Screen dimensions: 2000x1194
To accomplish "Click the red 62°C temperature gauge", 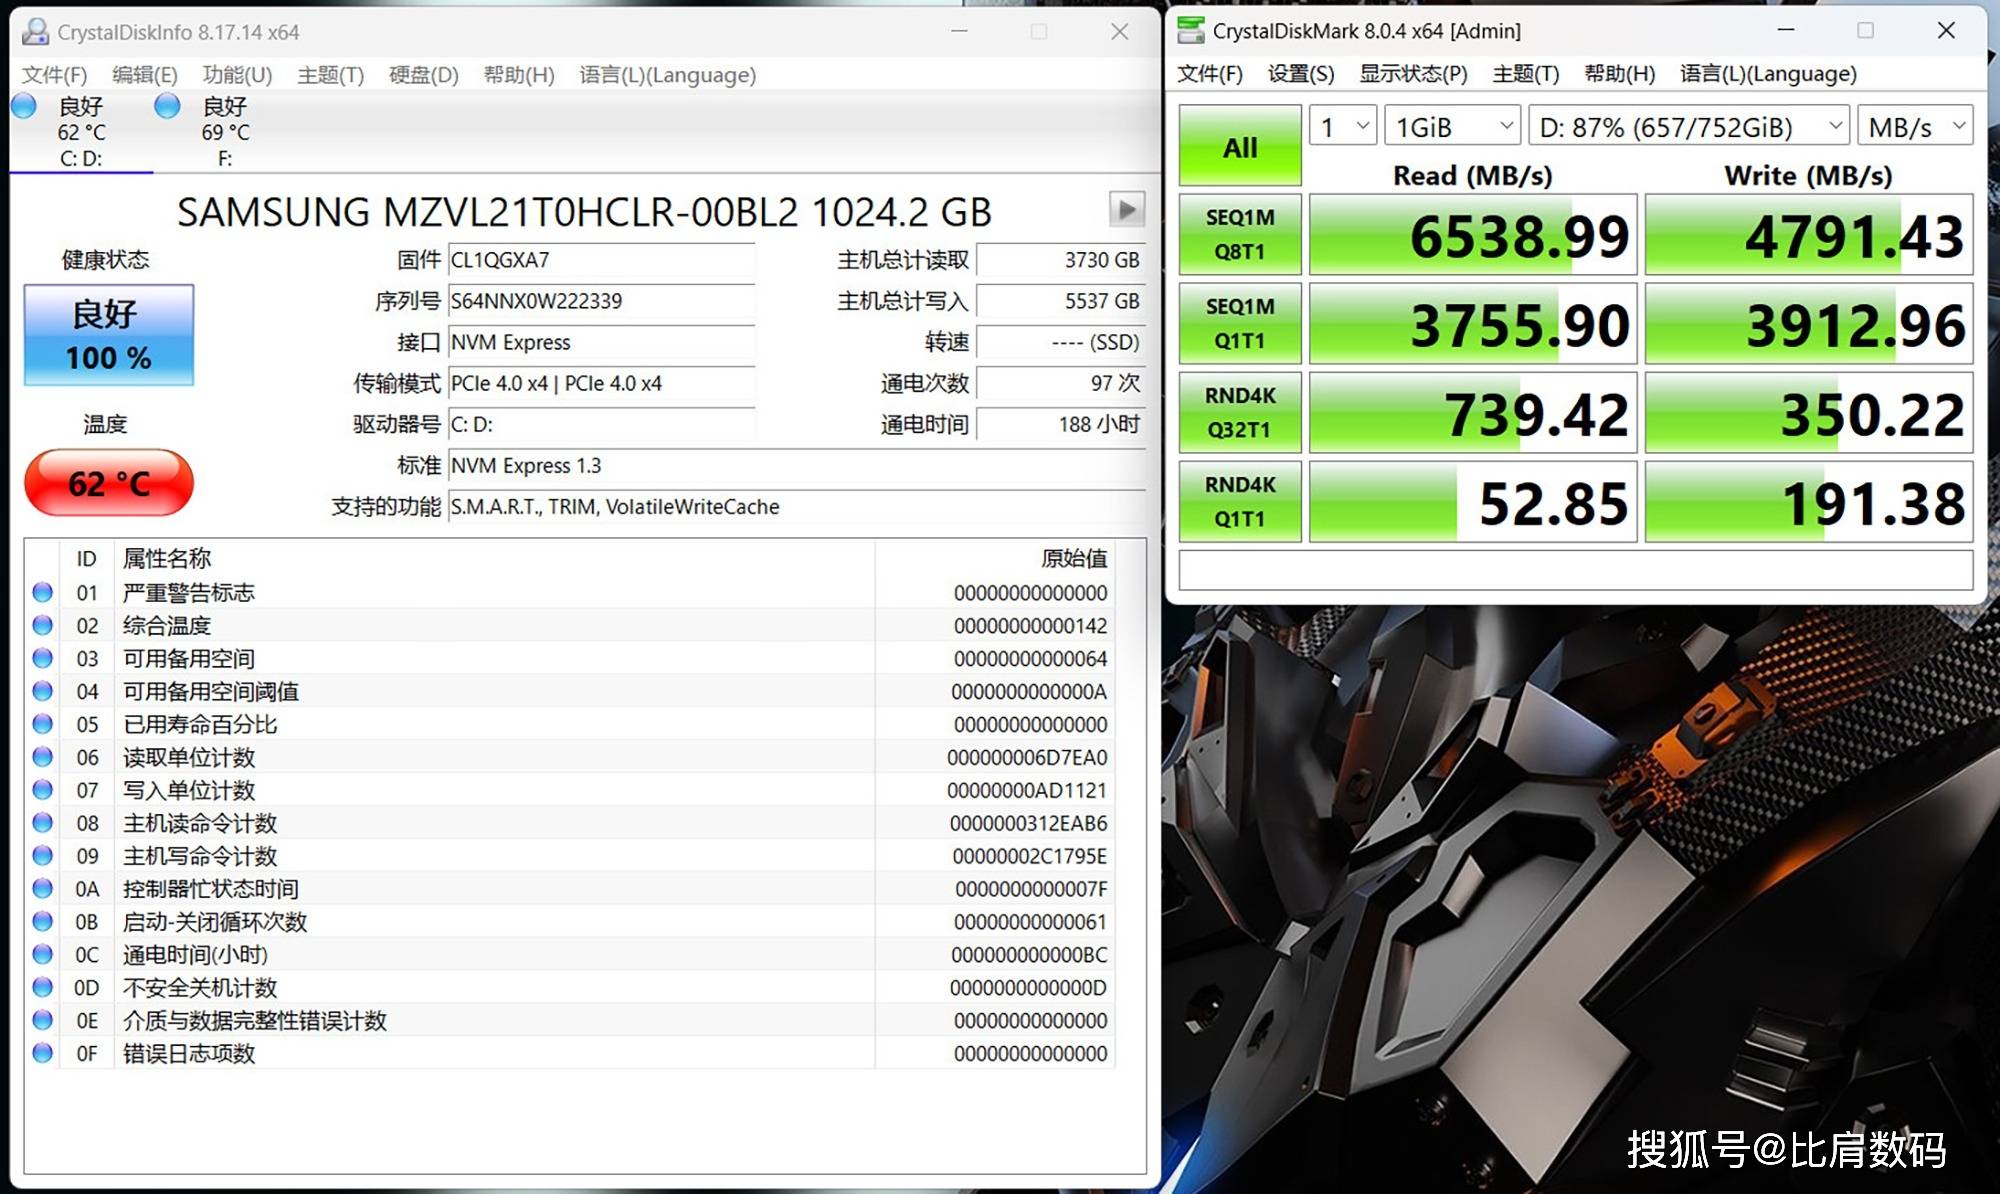I will click(x=107, y=483).
